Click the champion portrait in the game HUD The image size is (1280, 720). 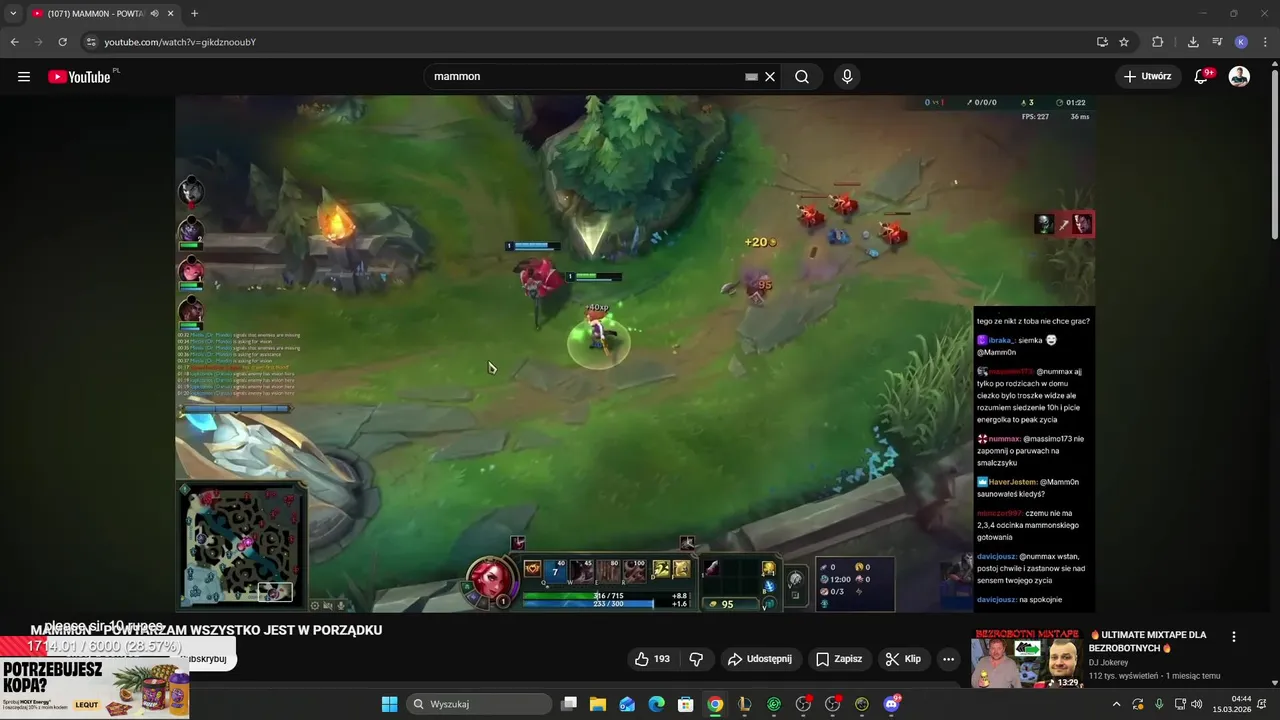[491, 579]
